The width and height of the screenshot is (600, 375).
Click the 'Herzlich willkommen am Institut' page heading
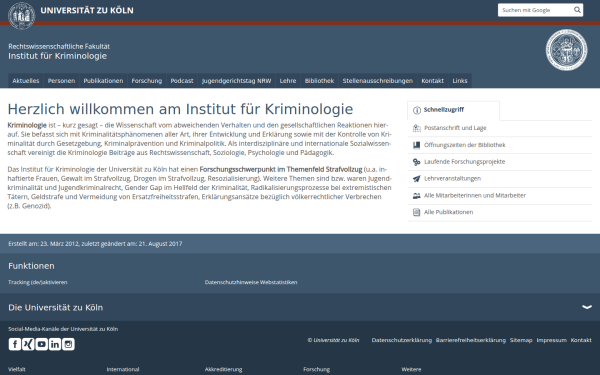click(x=180, y=109)
